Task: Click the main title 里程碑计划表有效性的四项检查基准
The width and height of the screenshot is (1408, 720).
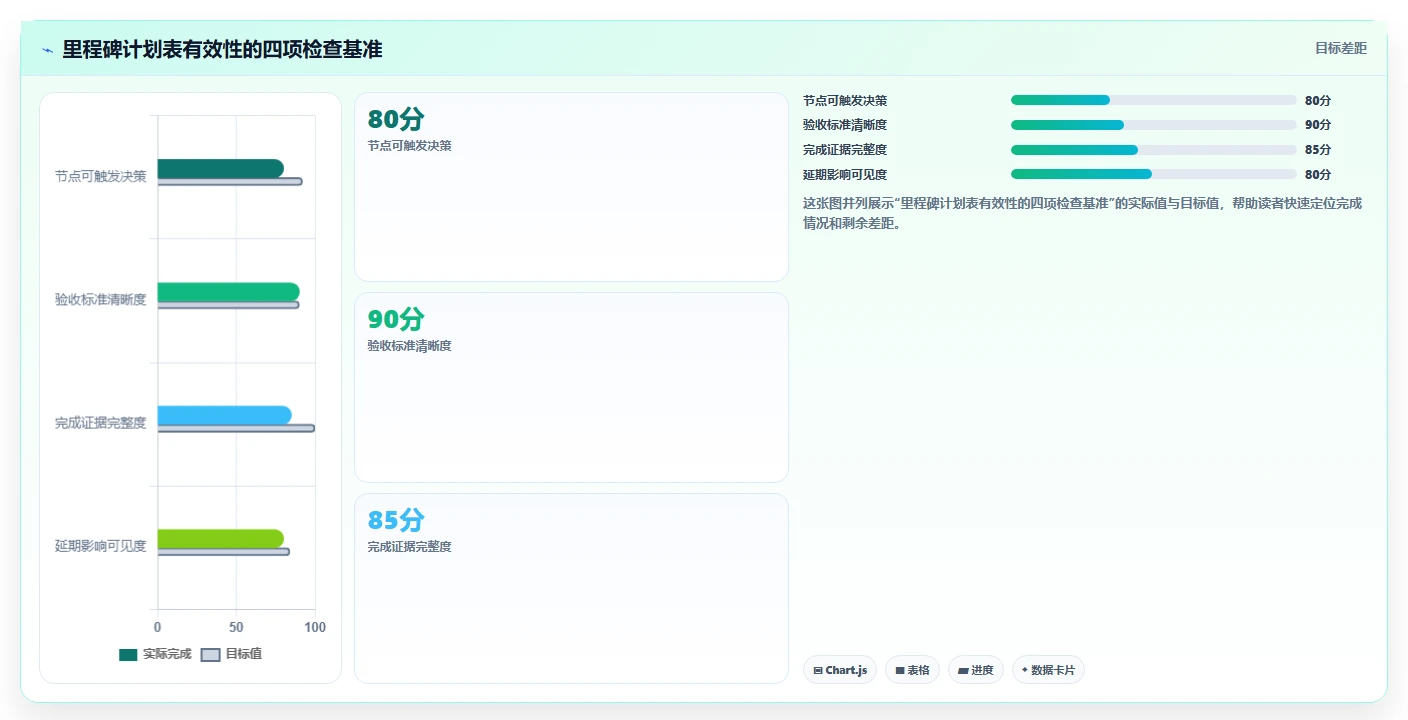Action: pos(222,49)
